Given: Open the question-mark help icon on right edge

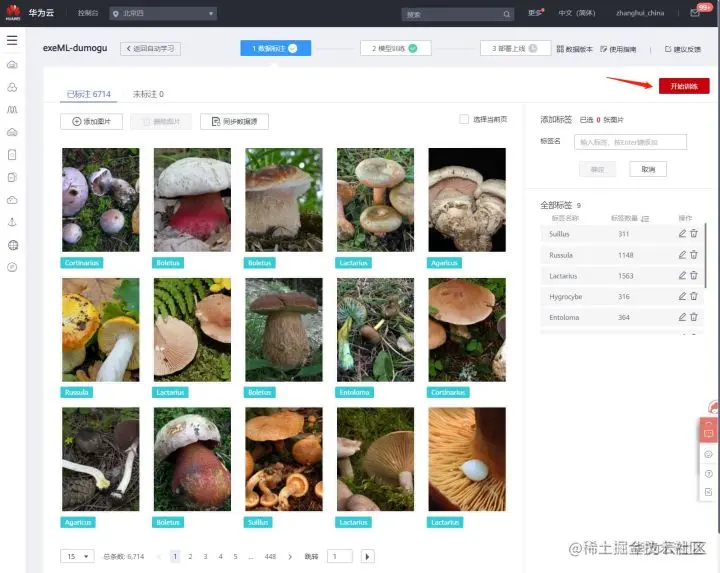Looking at the screenshot, I should [x=709, y=473].
